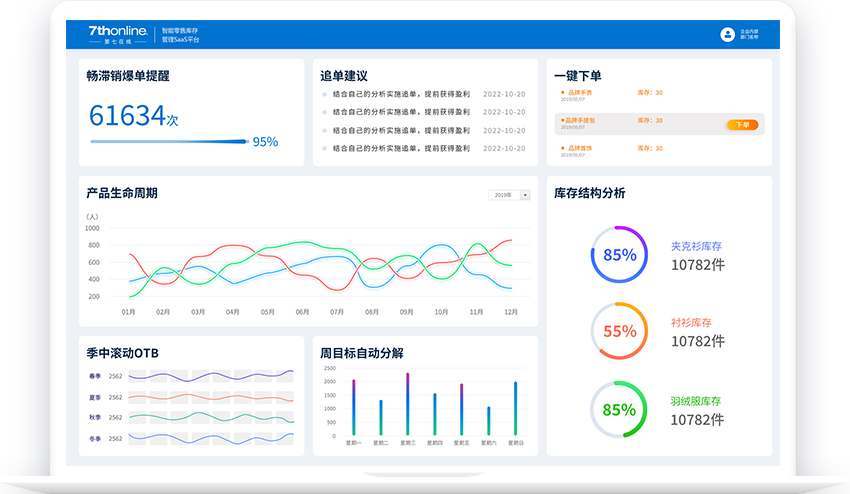Click the 春季 sparkline row
The height and width of the screenshot is (494, 850).
210,376
